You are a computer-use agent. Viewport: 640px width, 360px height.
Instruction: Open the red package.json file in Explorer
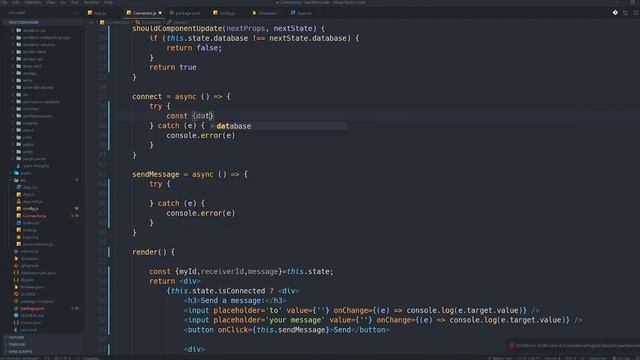tap(32, 309)
